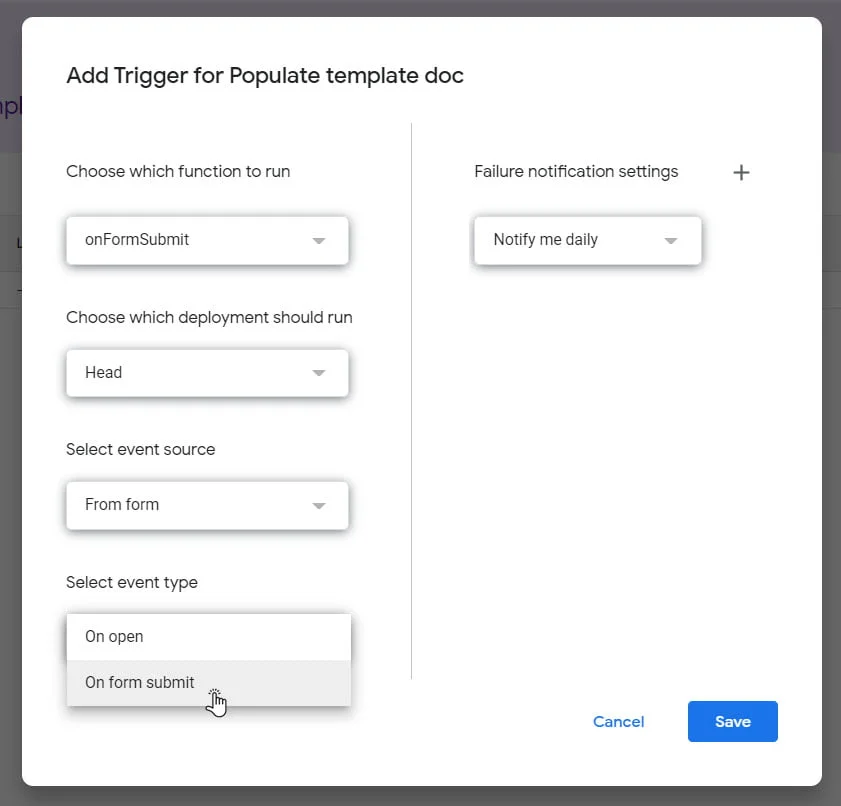Click the Choose which function to run label

tap(178, 171)
